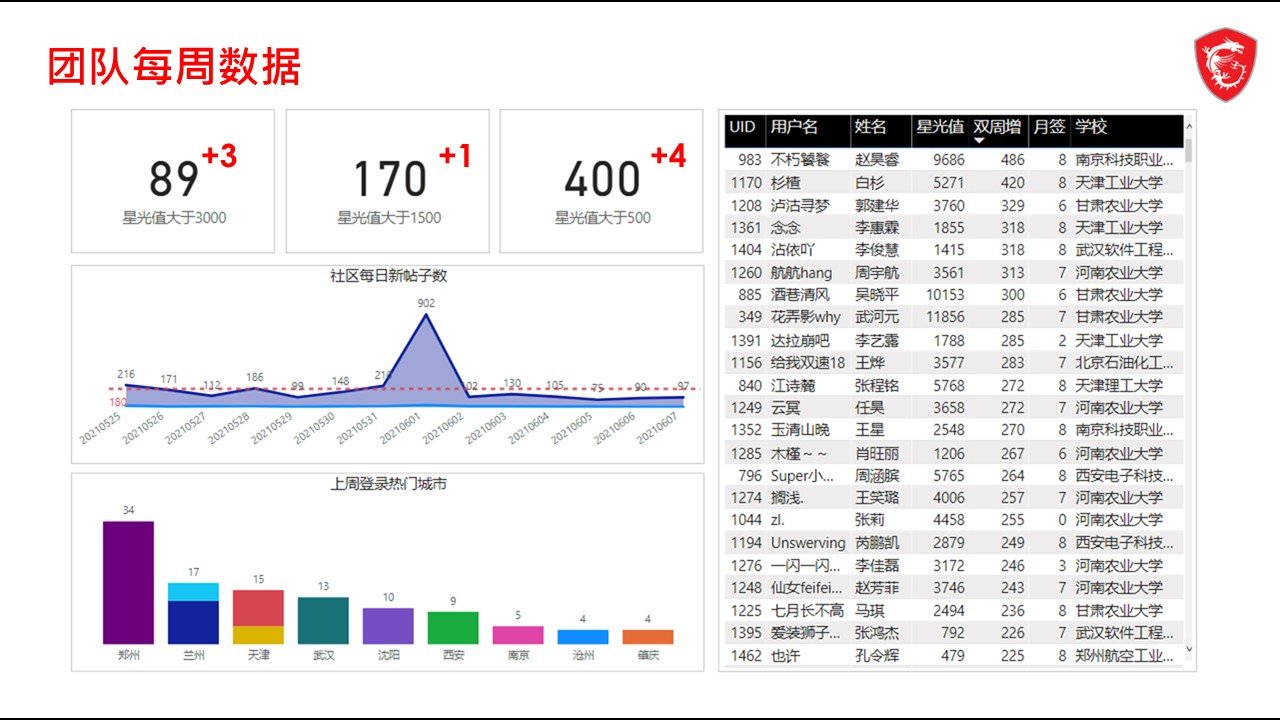Select the violet 沈阳 bar

click(x=388, y=626)
